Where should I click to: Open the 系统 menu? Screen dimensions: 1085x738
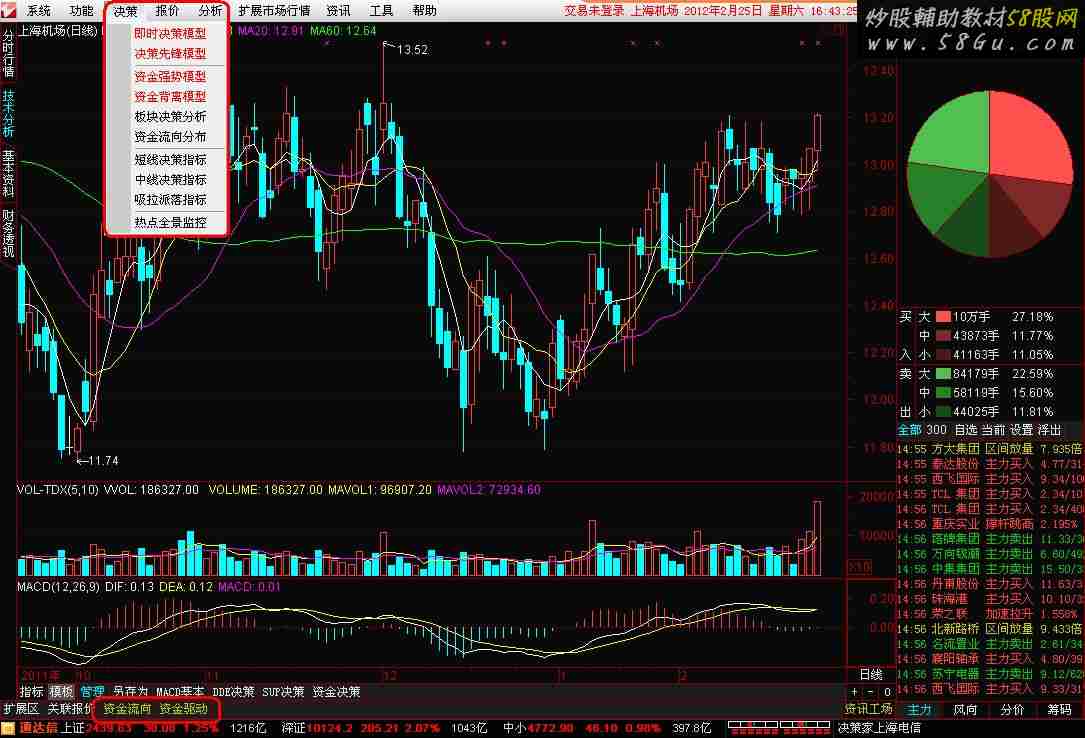click(x=39, y=10)
